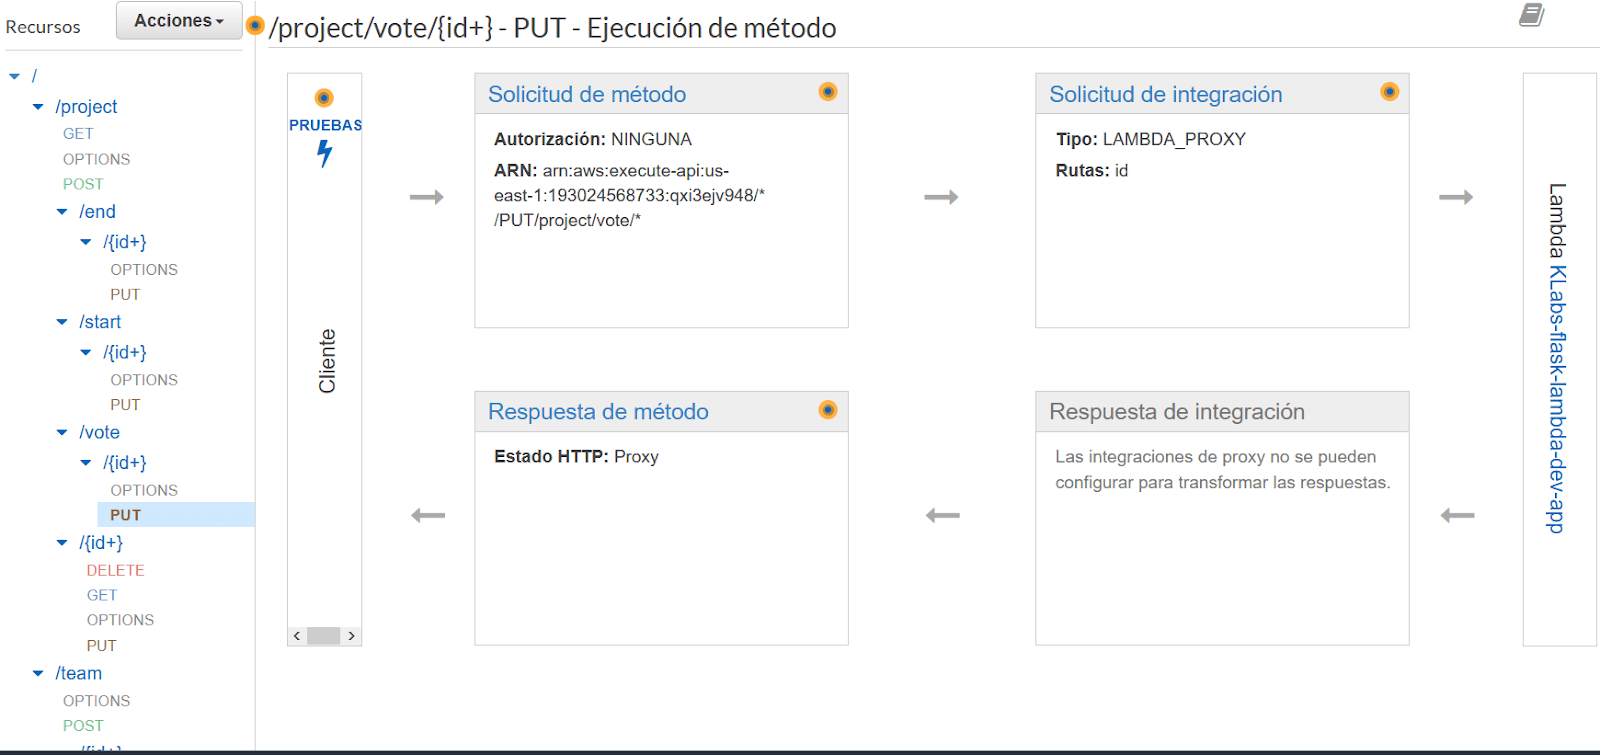
Task: Click orange dot in Solicitud de integración
Action: click(1389, 92)
